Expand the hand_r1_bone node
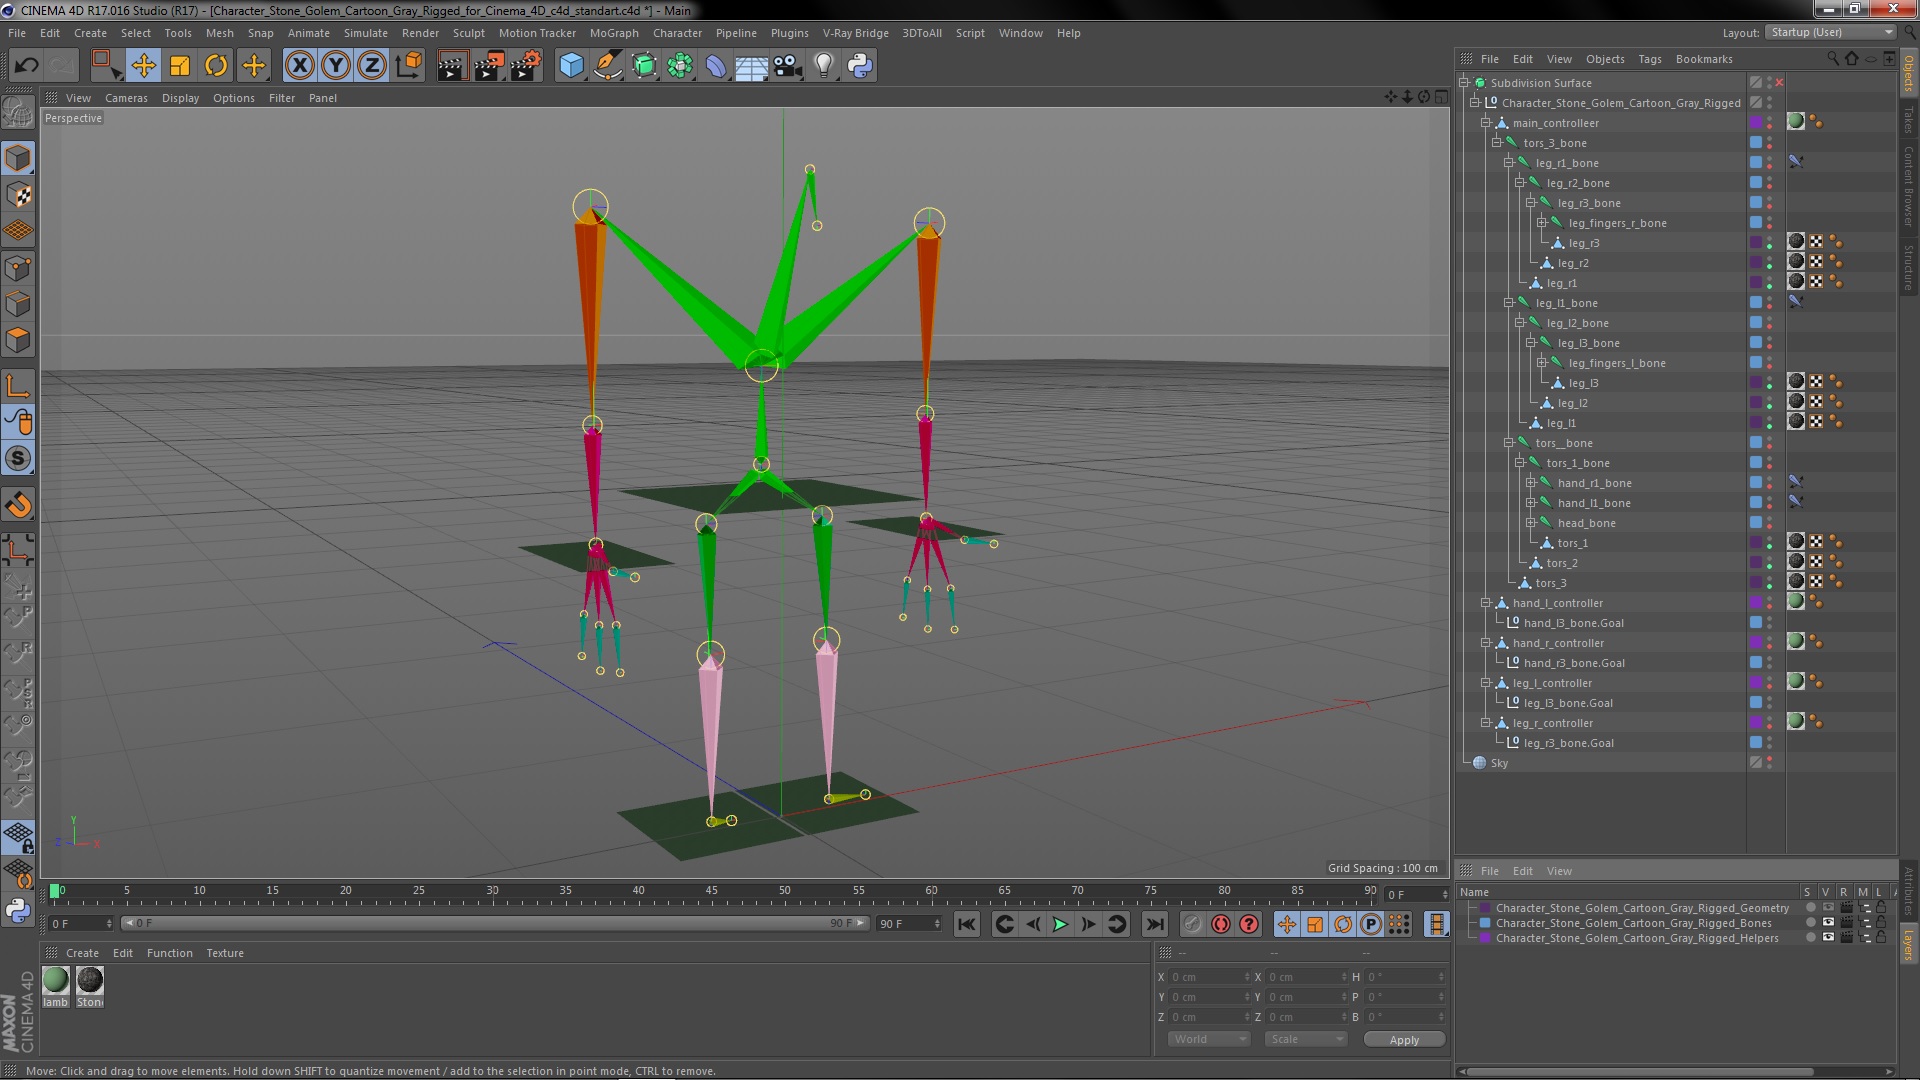1920x1080 pixels. 1530,483
